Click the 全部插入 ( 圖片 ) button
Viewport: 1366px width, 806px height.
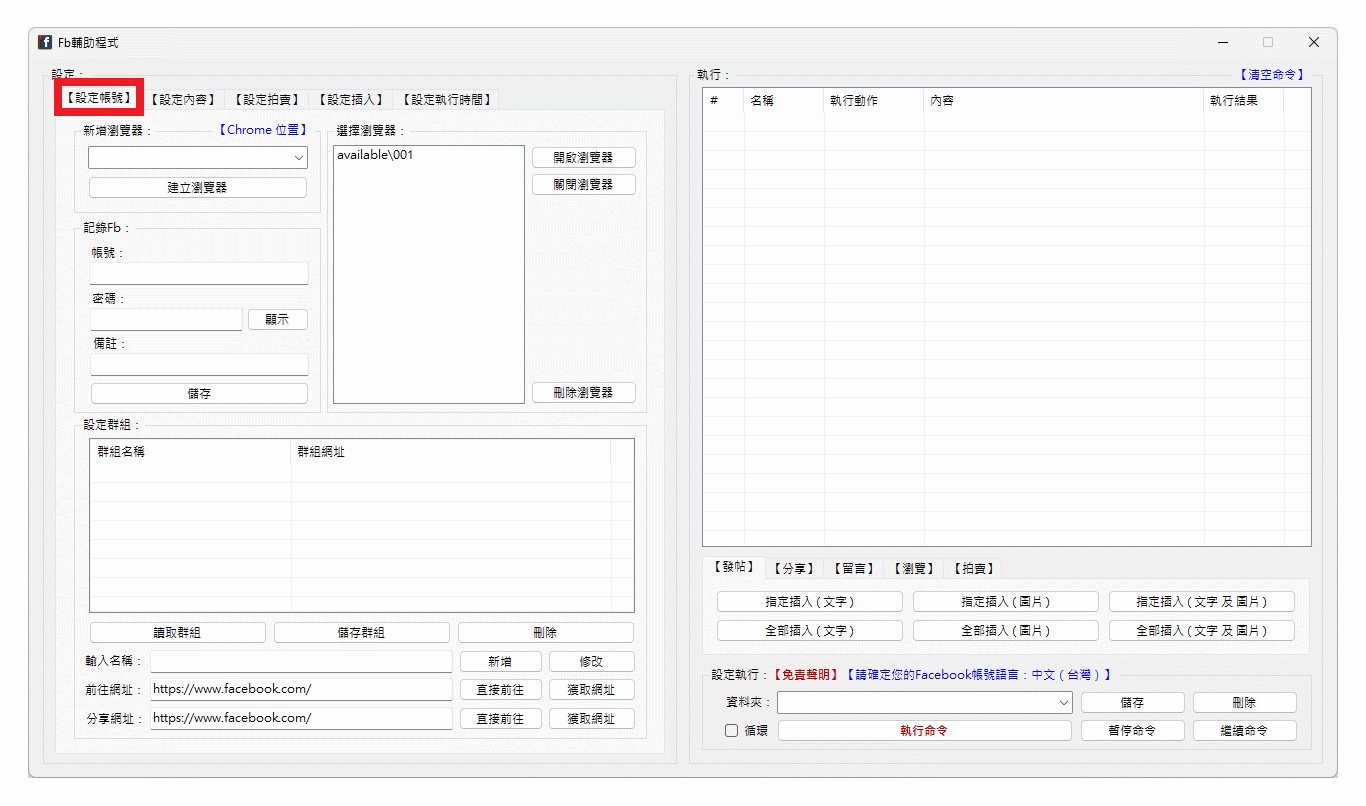[1006, 631]
